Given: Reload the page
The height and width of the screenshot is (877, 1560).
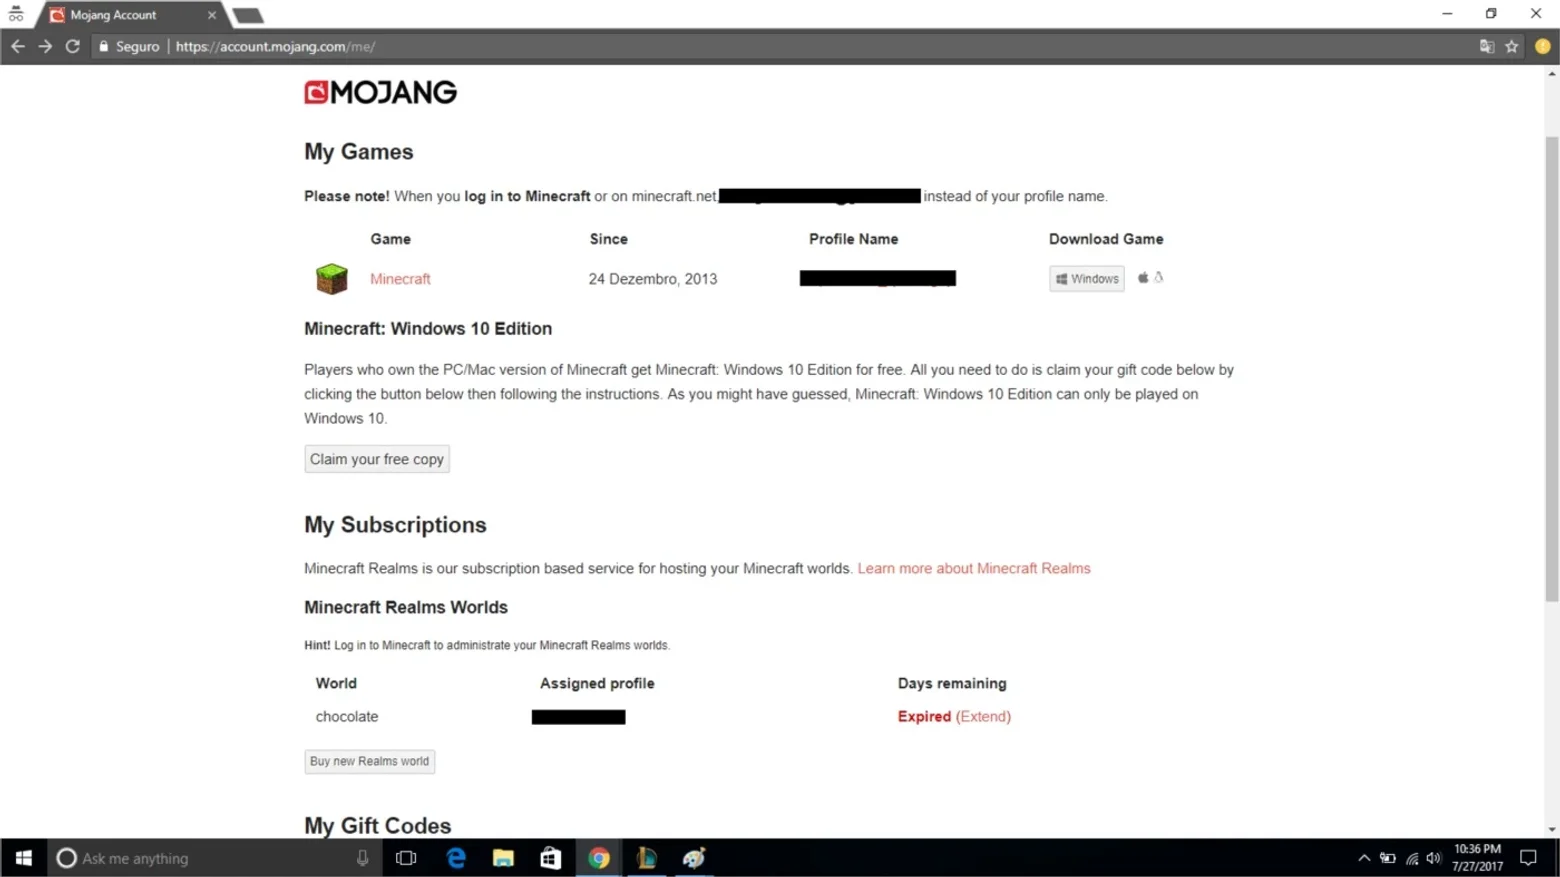Looking at the screenshot, I should [x=72, y=46].
